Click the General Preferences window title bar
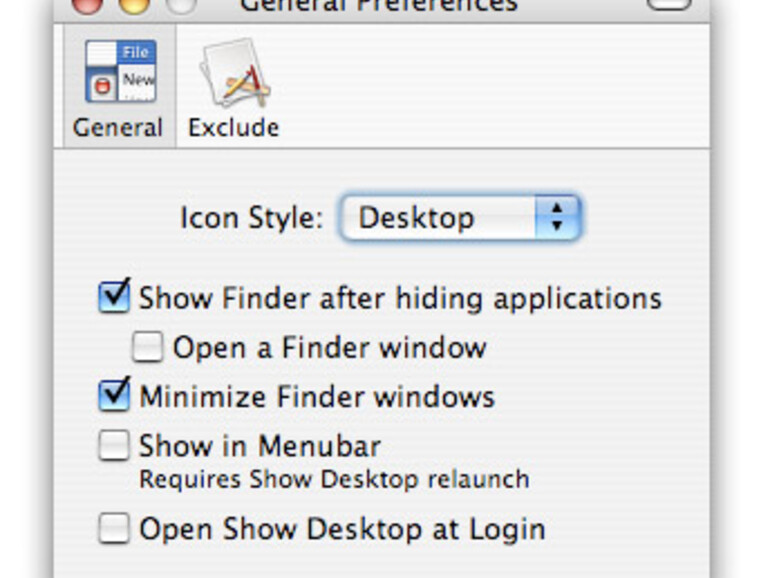 point(380,5)
